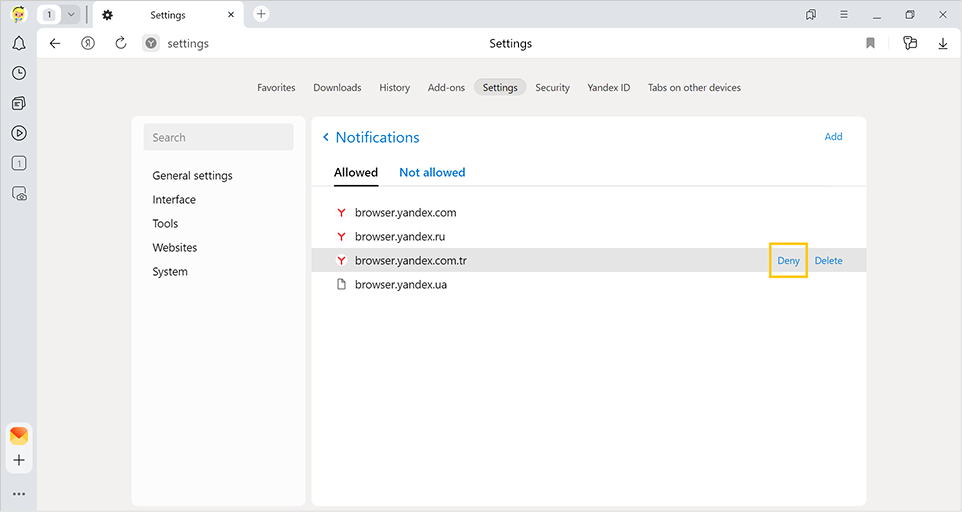962x512 pixels.
Task: Open a new tab with plus button
Action: coord(261,14)
